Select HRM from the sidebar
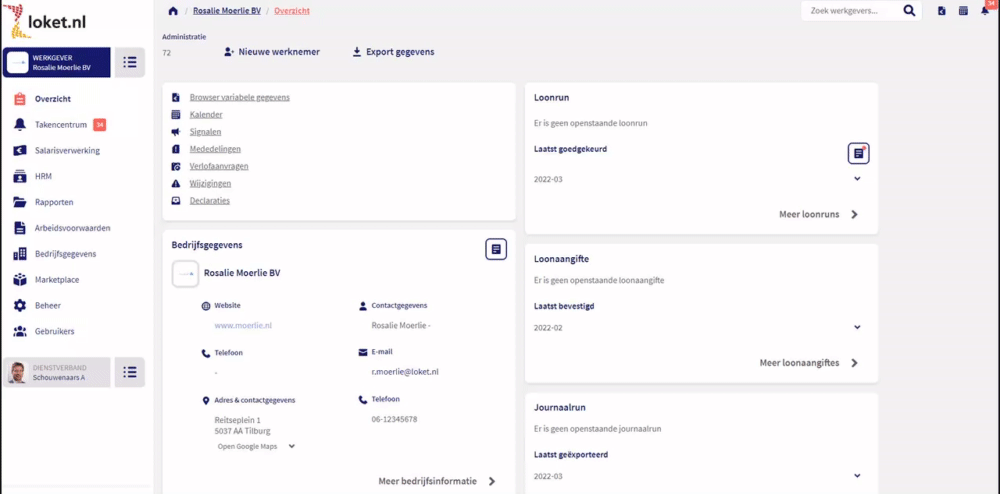Viewport: 1000px width, 494px height. tap(43, 176)
